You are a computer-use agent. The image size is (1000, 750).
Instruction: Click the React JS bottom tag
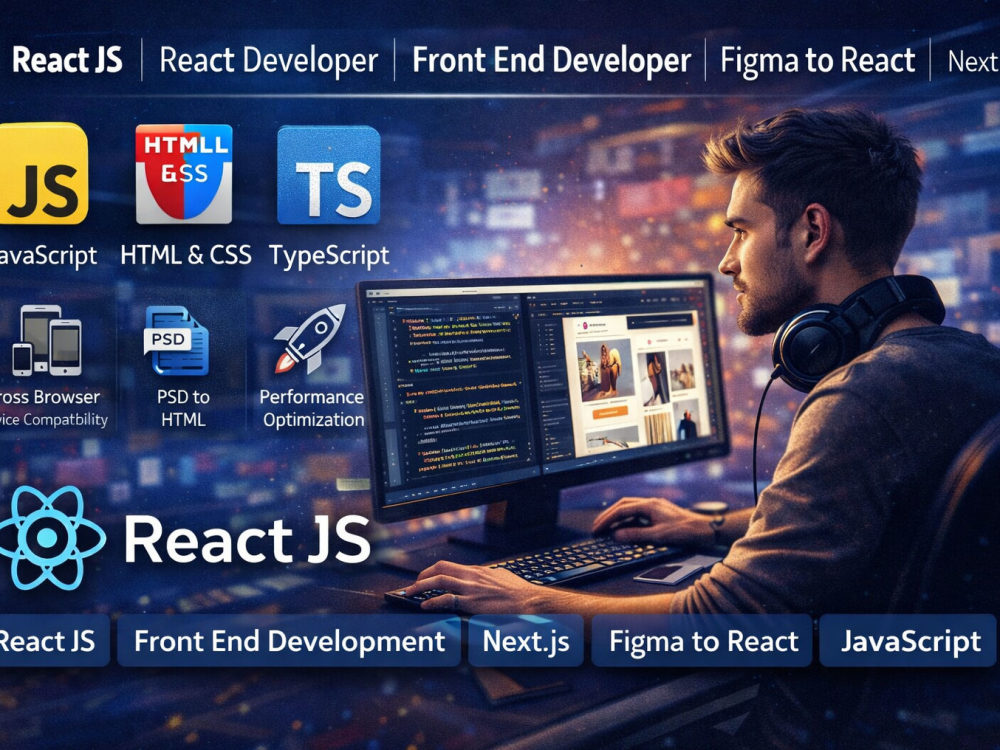[x=54, y=640]
